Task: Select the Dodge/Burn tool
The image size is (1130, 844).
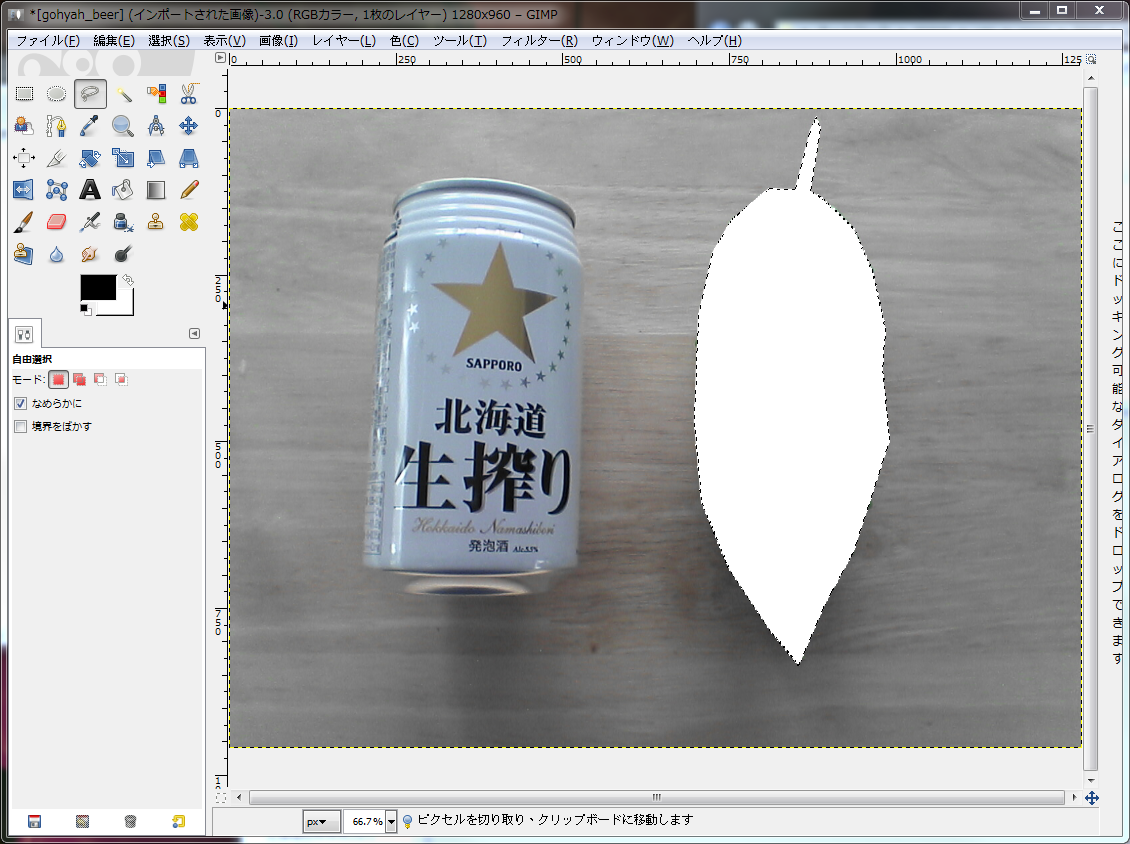Action: [123, 254]
